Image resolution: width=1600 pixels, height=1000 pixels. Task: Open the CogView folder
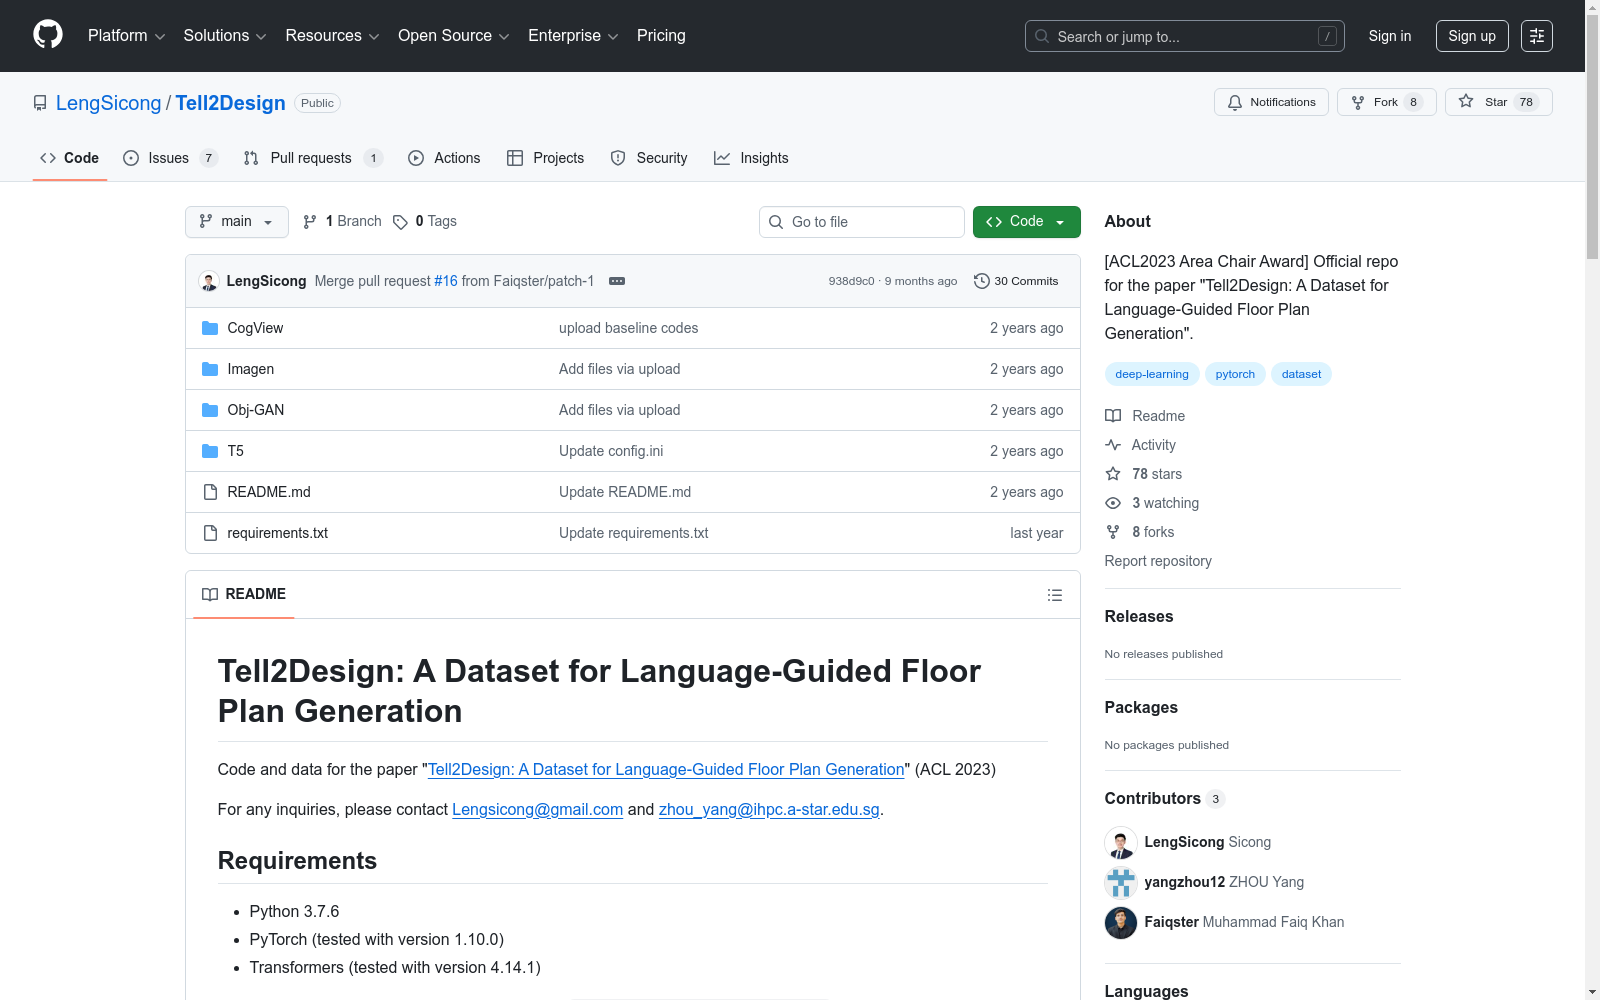click(x=255, y=328)
